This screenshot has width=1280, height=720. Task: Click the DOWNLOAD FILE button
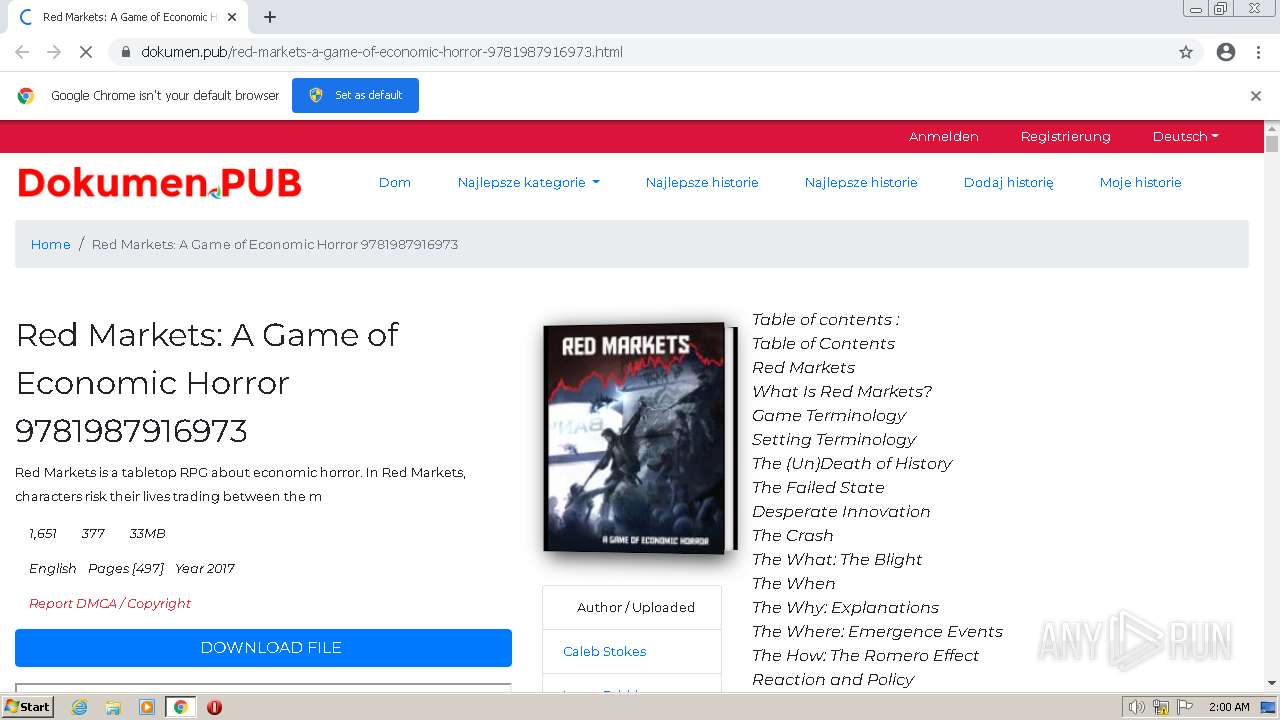click(x=263, y=648)
